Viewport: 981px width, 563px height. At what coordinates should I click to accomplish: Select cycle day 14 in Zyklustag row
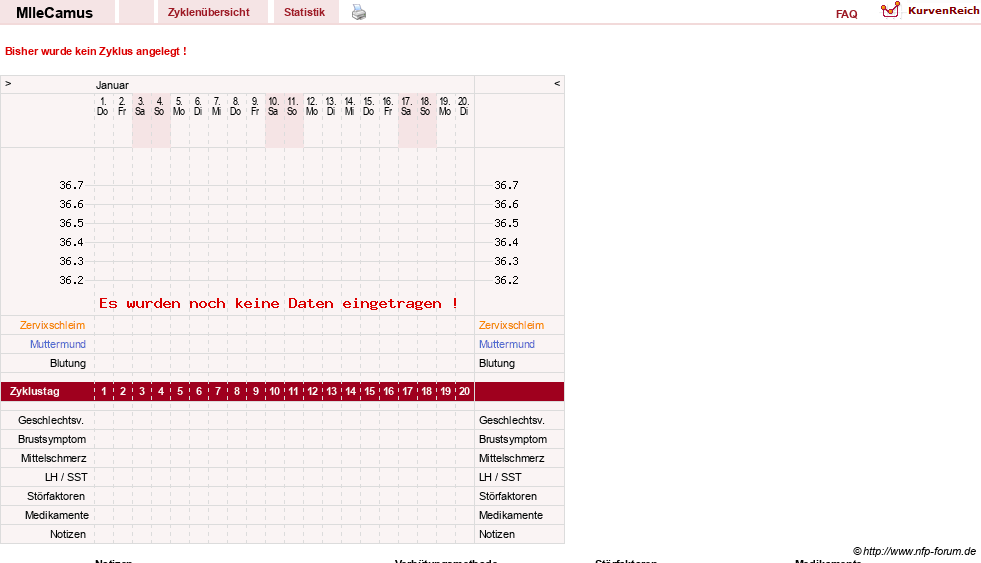click(350, 392)
